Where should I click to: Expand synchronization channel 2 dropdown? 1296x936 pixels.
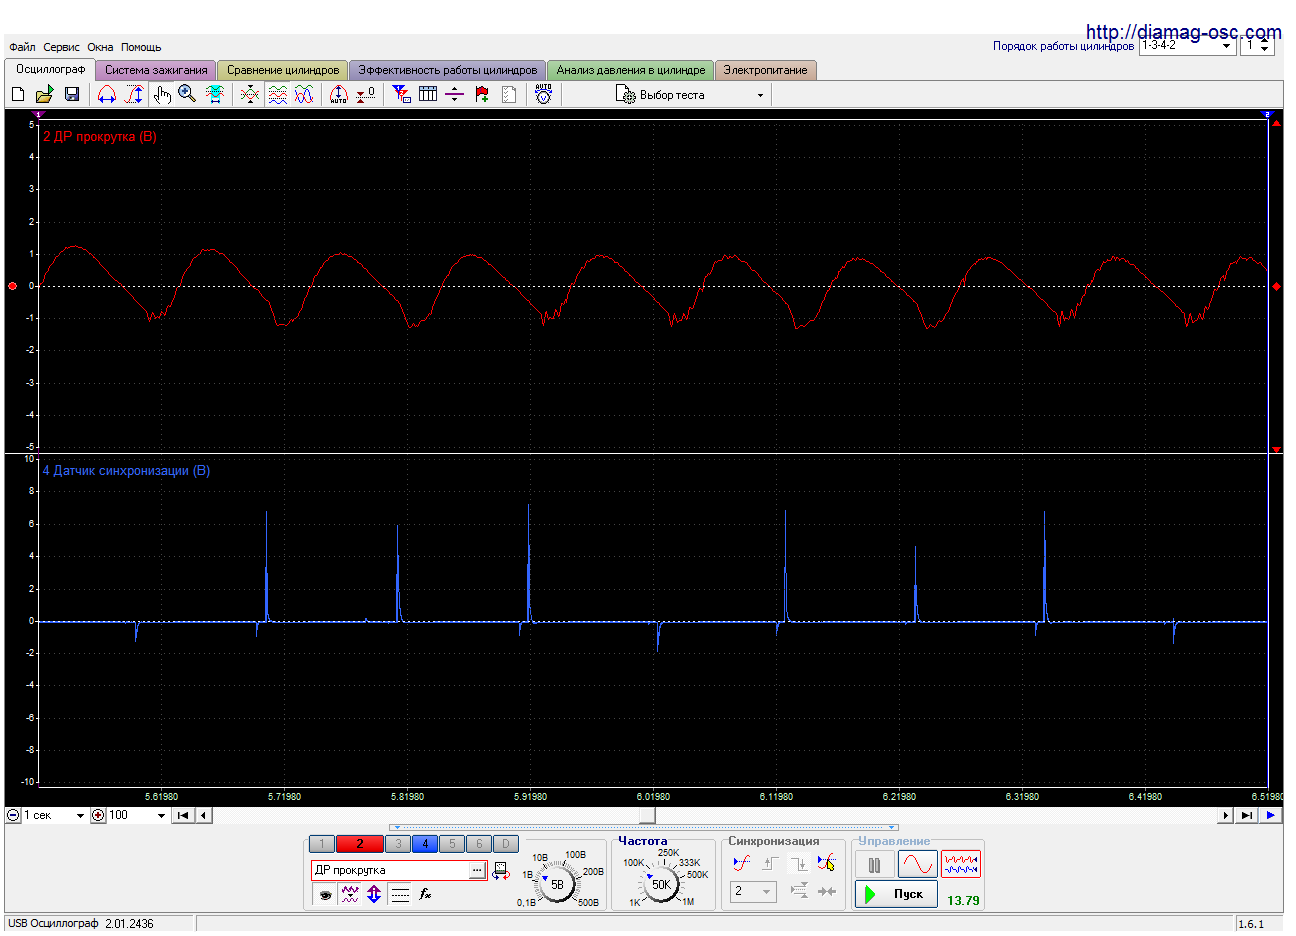pyautogui.click(x=752, y=891)
